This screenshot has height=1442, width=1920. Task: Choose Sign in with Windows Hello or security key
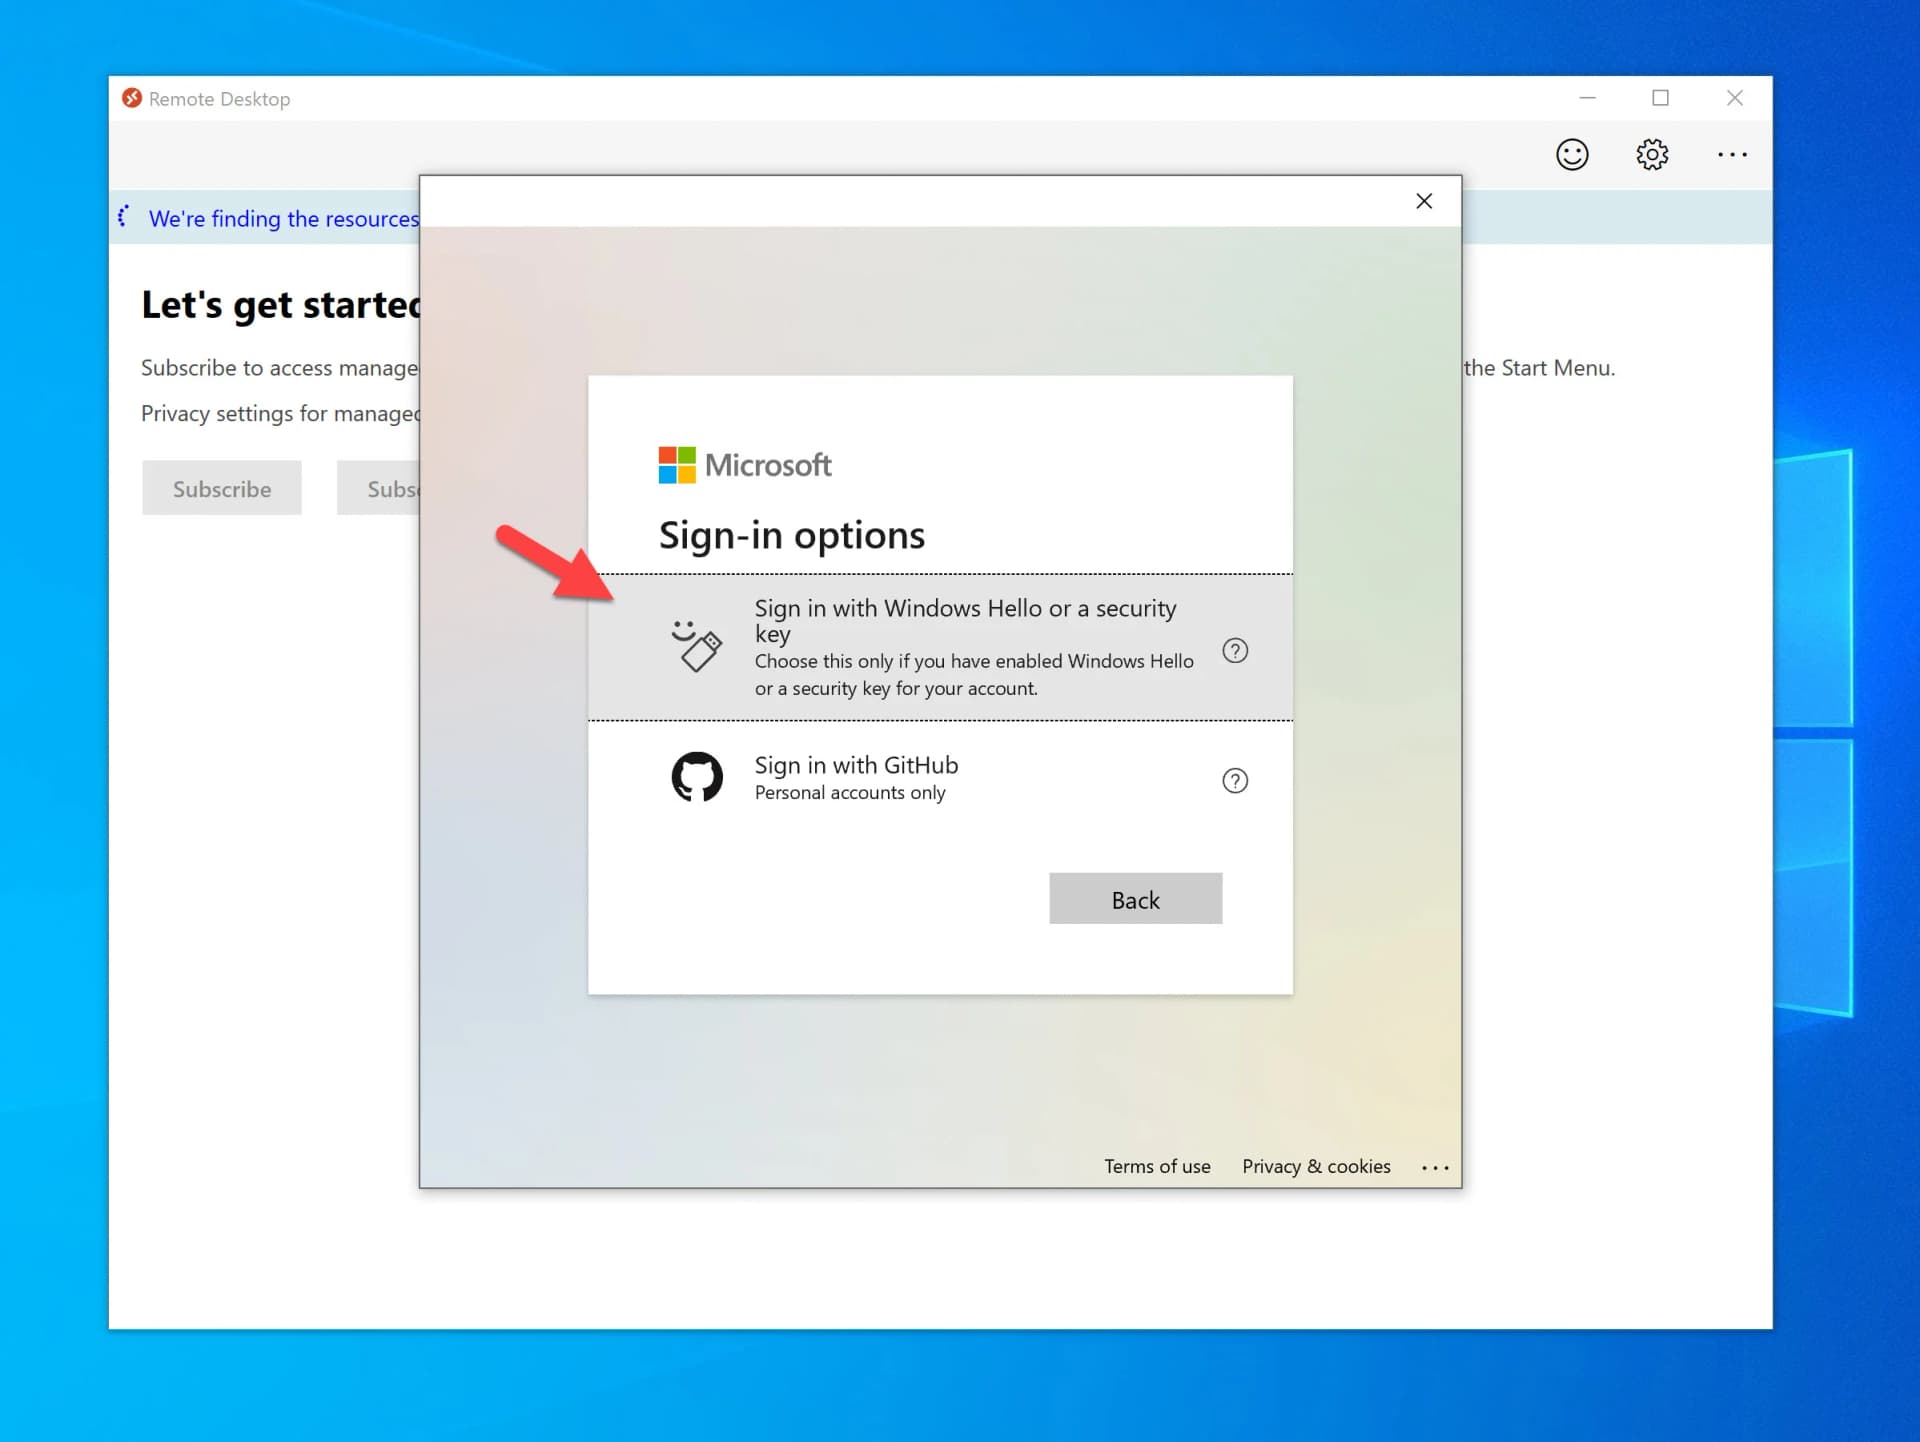(940, 647)
